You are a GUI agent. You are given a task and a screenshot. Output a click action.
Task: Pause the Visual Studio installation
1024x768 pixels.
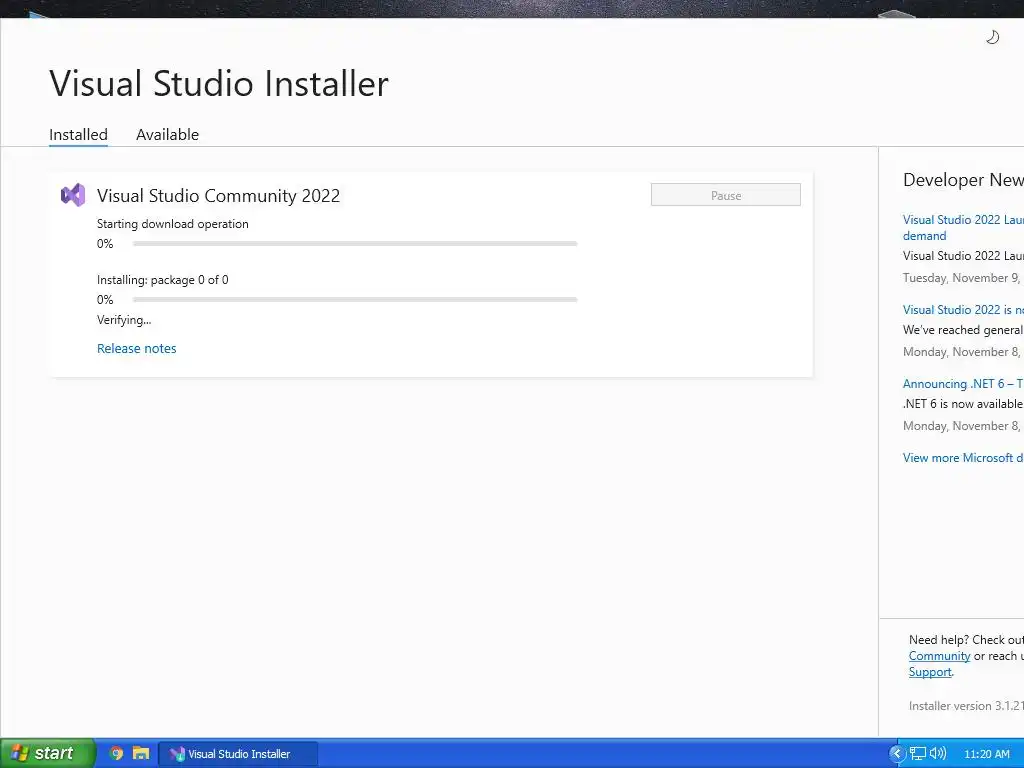[x=726, y=195]
